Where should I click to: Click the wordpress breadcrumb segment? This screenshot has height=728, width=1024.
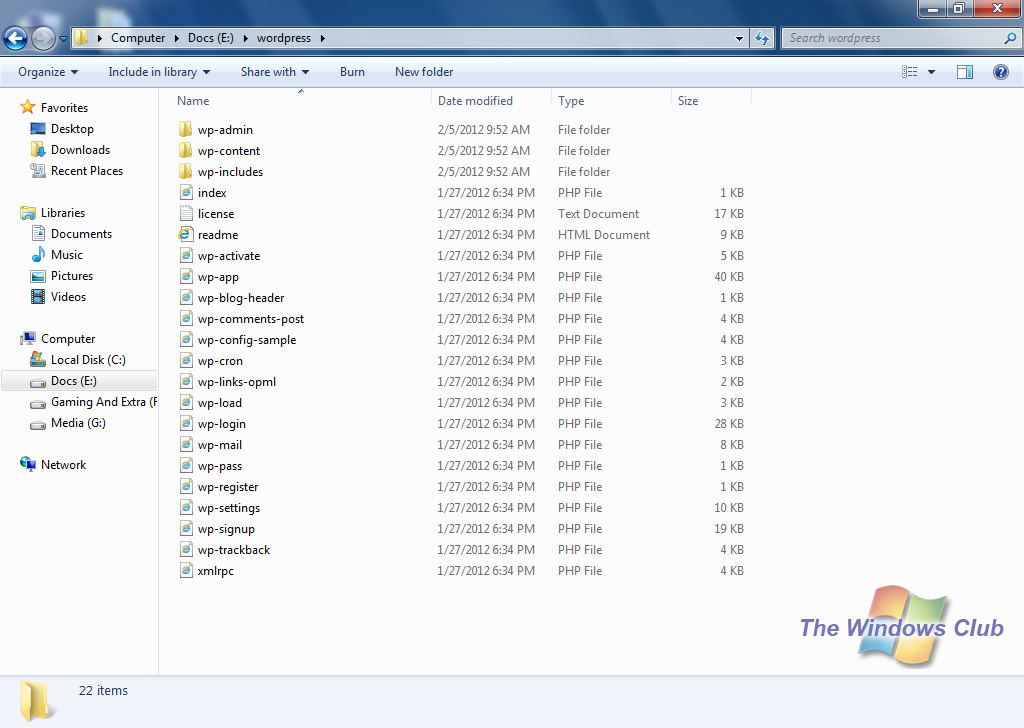(283, 38)
